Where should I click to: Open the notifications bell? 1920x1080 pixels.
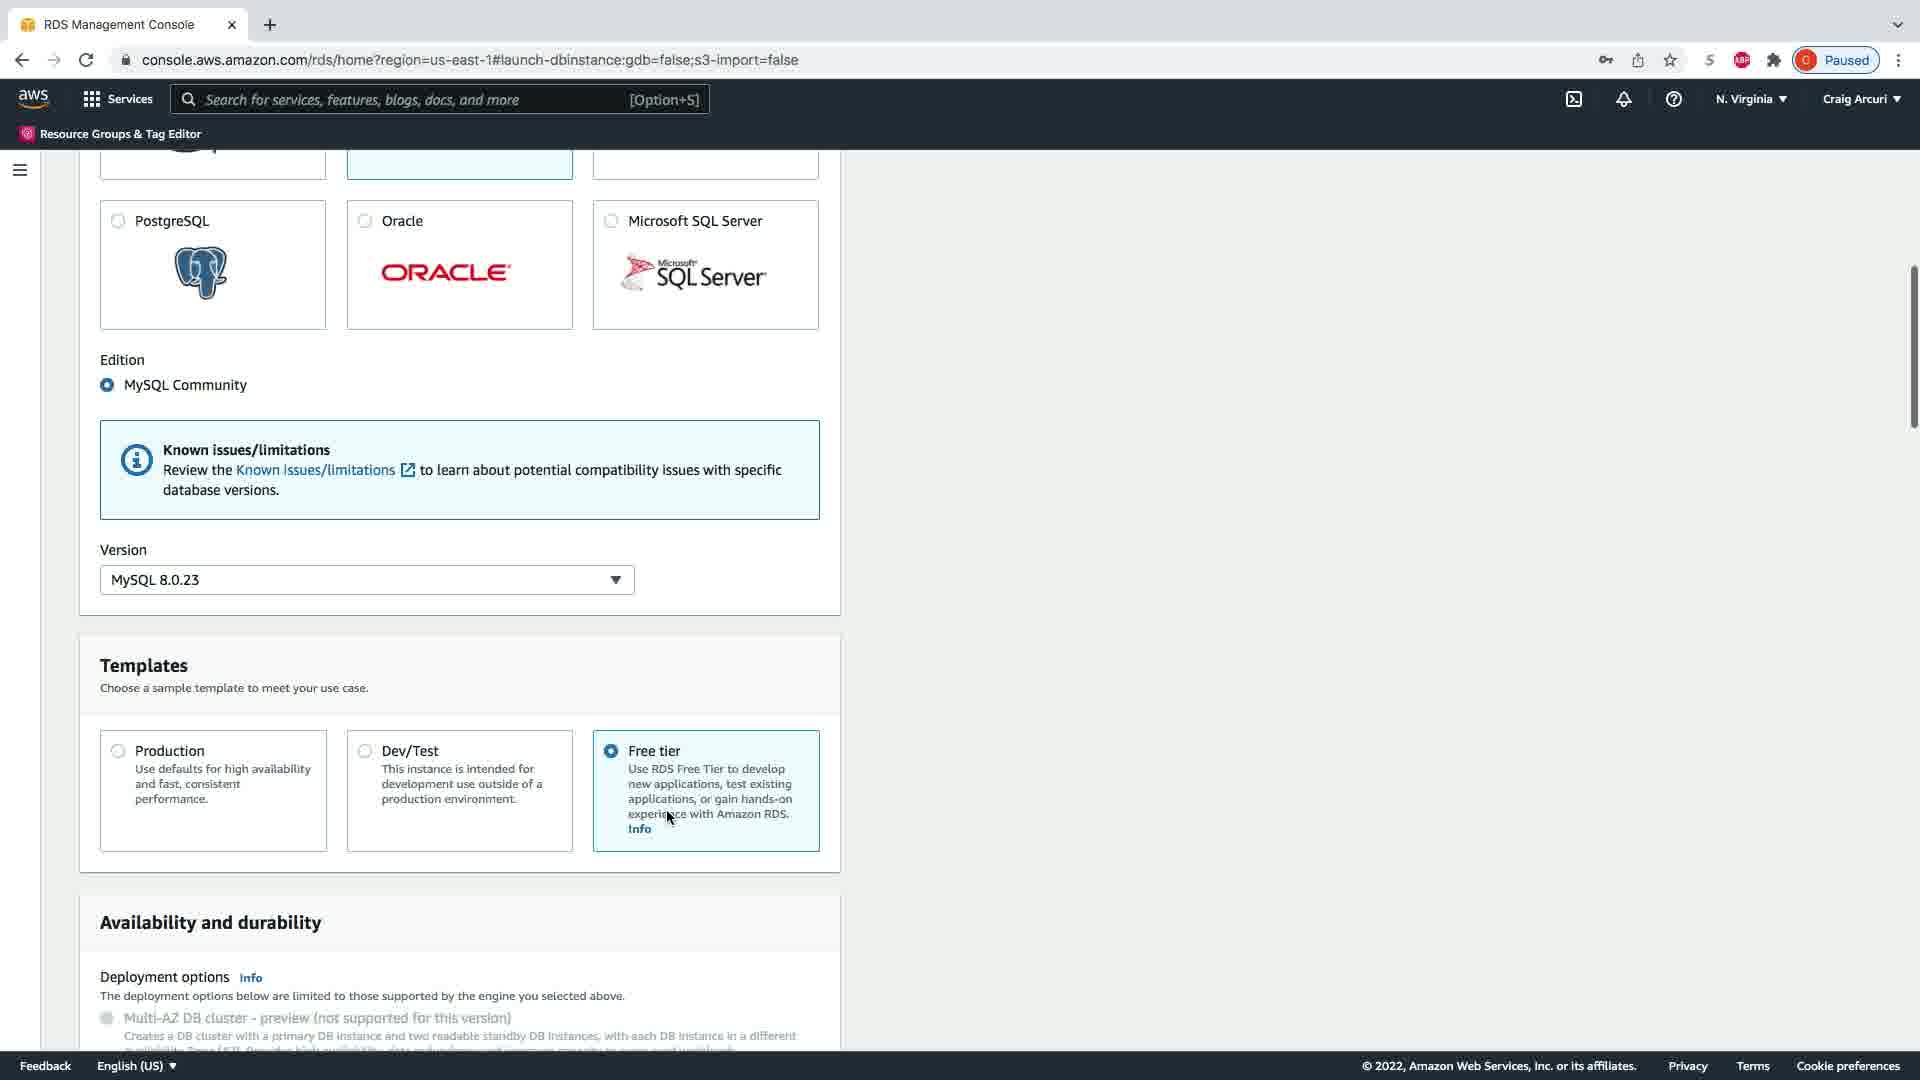pos(1624,99)
